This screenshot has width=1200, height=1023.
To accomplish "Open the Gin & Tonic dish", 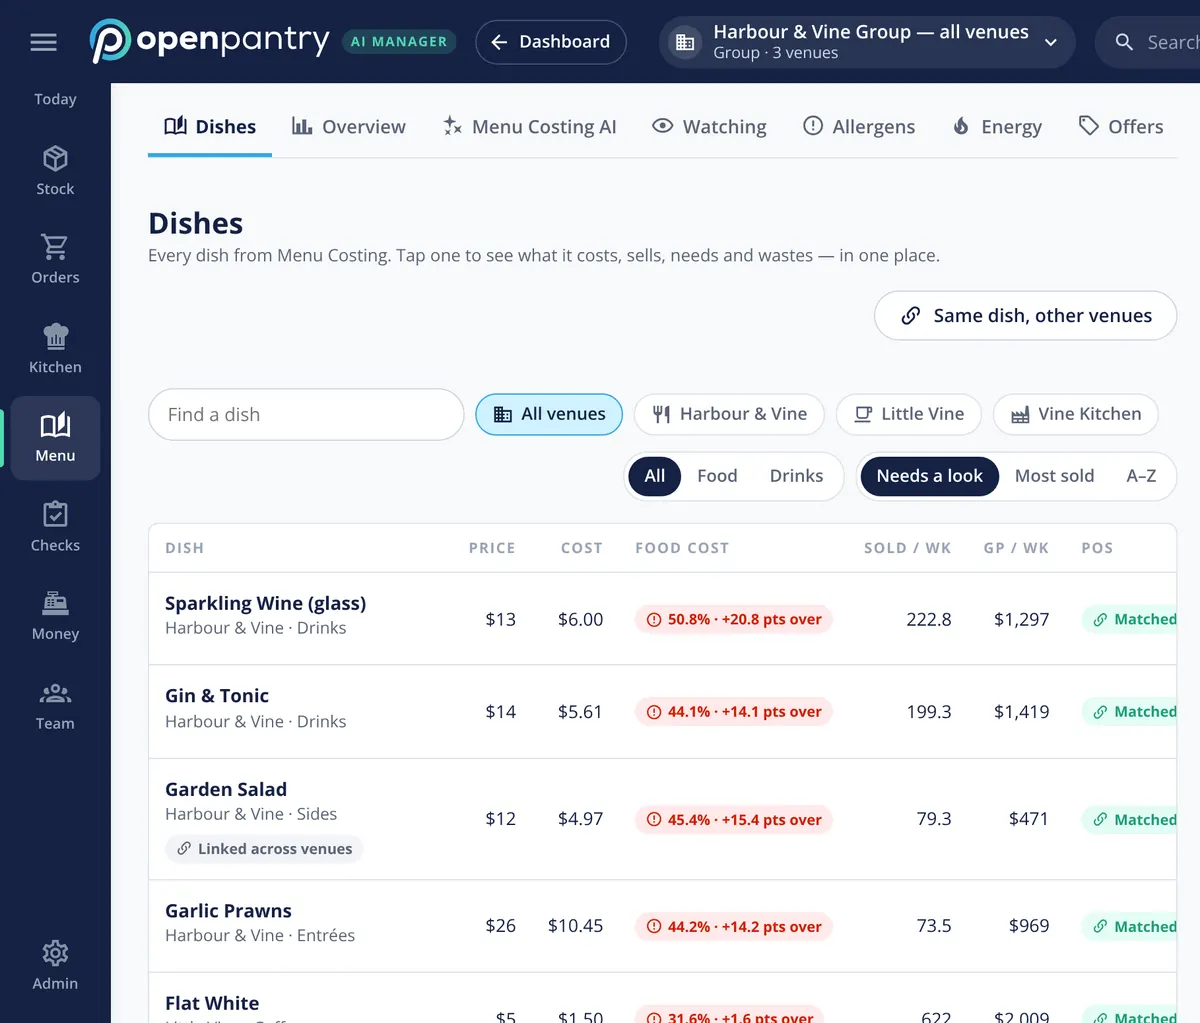I will pyautogui.click(x=662, y=712).
